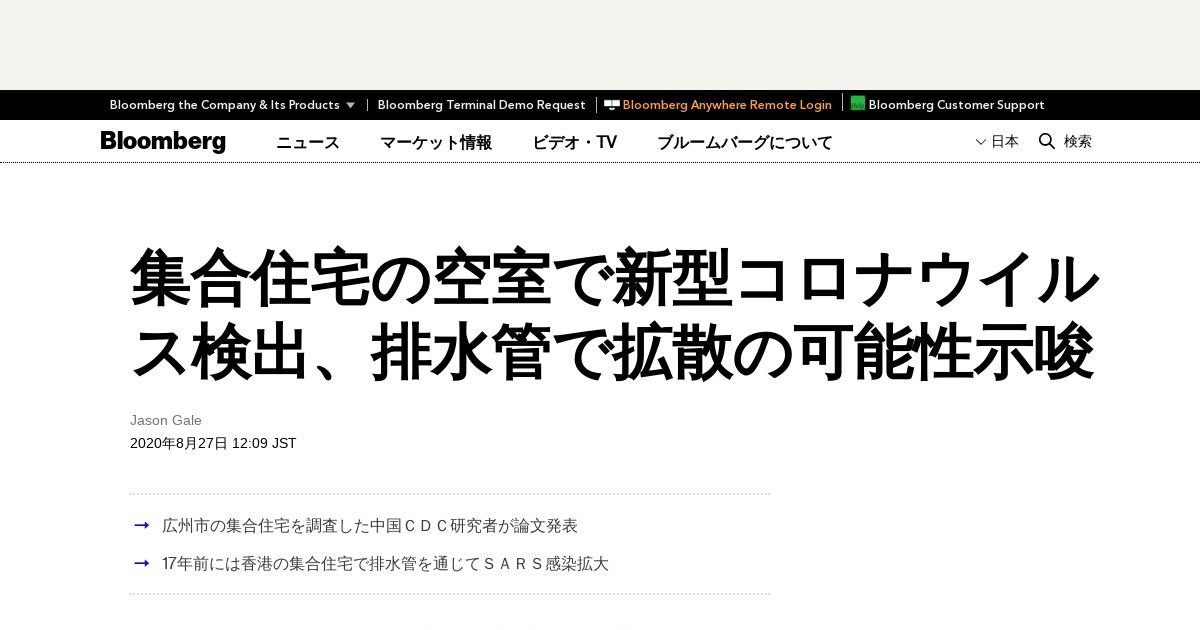Open Bloomberg Anywhere Remote Login link

pyautogui.click(x=727, y=105)
